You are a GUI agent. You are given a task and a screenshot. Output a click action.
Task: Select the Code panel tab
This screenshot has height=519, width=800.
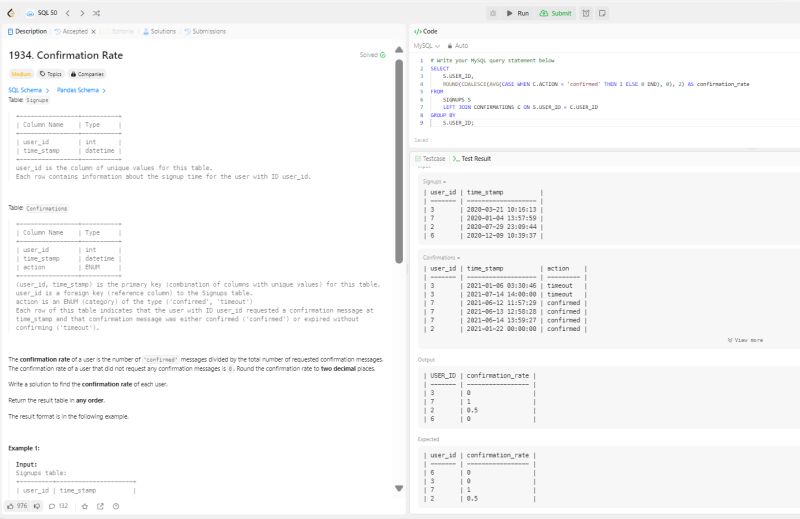tap(426, 31)
